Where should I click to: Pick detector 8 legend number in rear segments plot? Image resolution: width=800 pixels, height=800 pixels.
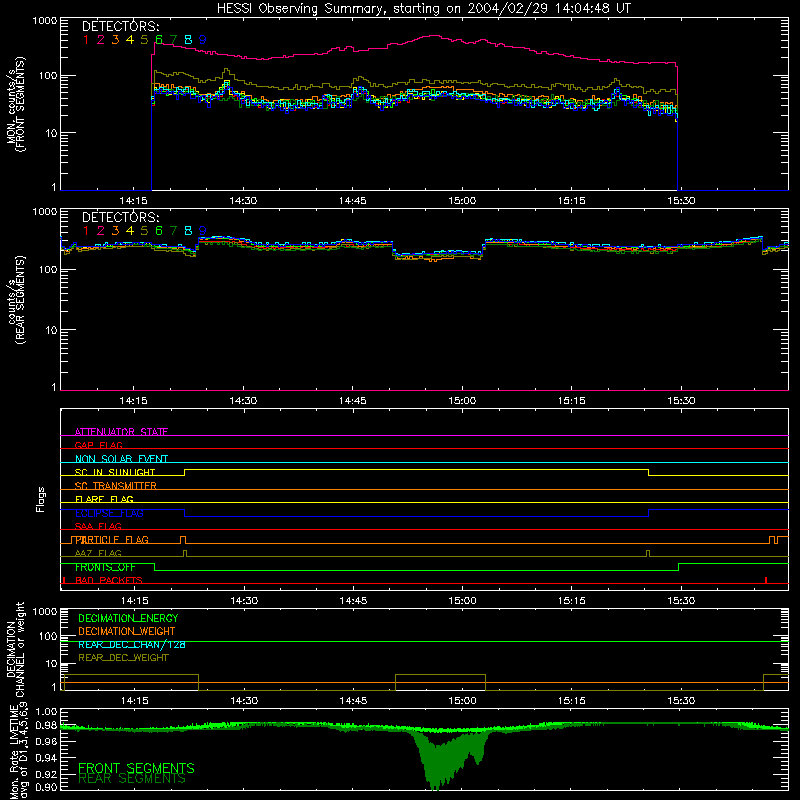pyautogui.click(x=188, y=231)
